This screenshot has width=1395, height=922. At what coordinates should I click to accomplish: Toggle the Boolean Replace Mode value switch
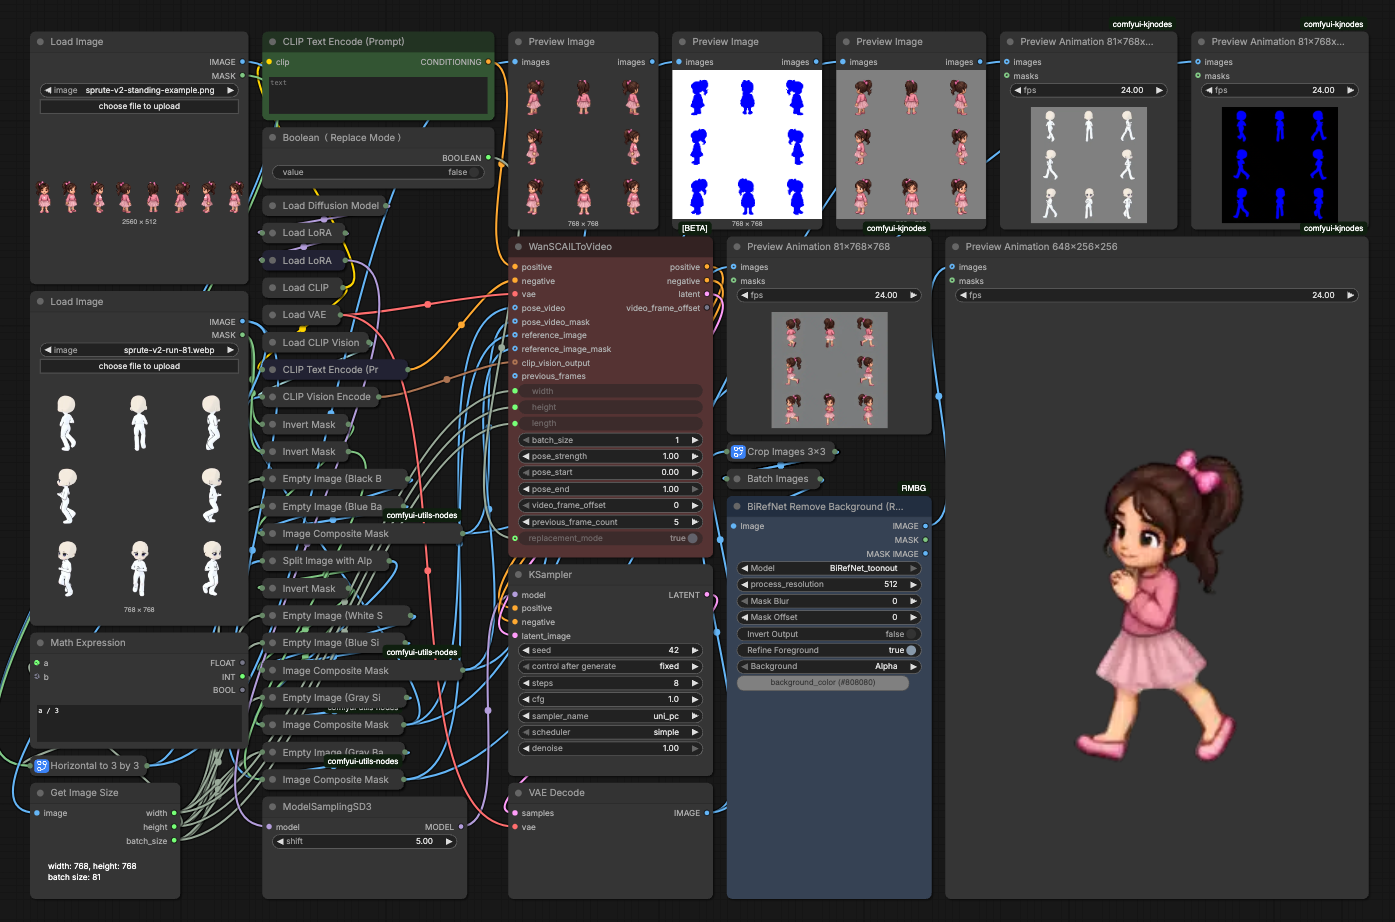pyautogui.click(x=378, y=172)
